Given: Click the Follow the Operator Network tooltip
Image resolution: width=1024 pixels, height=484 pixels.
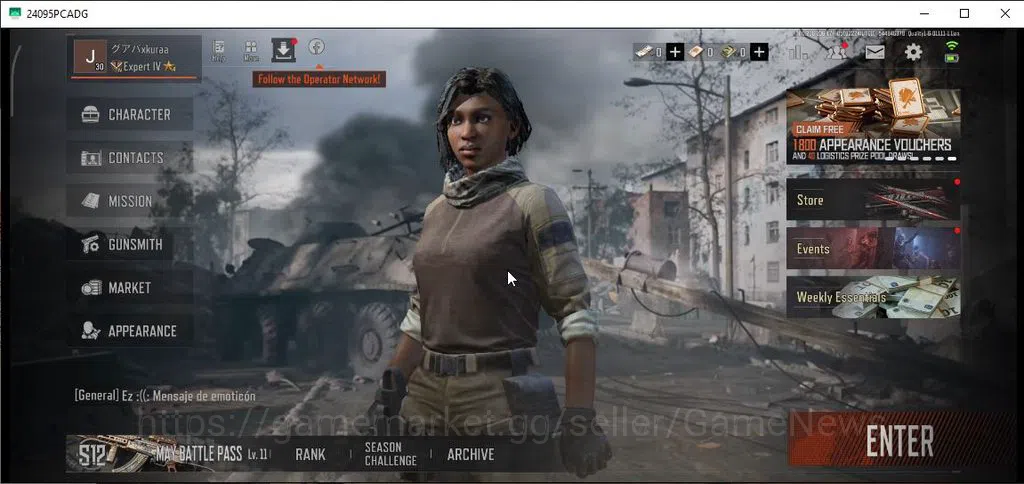Looking at the screenshot, I should click(x=319, y=79).
